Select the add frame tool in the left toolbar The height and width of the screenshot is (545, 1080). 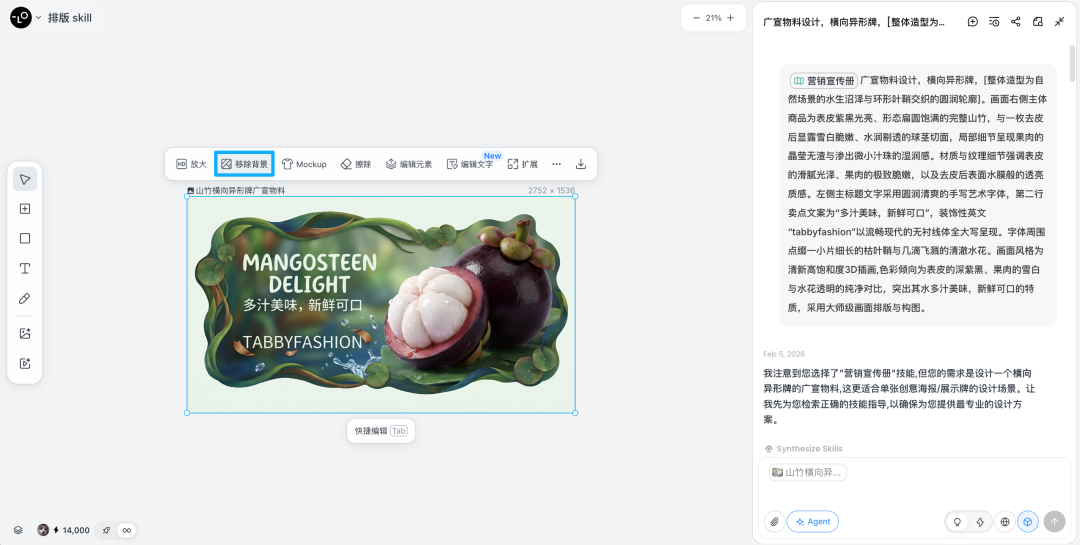tap(25, 209)
